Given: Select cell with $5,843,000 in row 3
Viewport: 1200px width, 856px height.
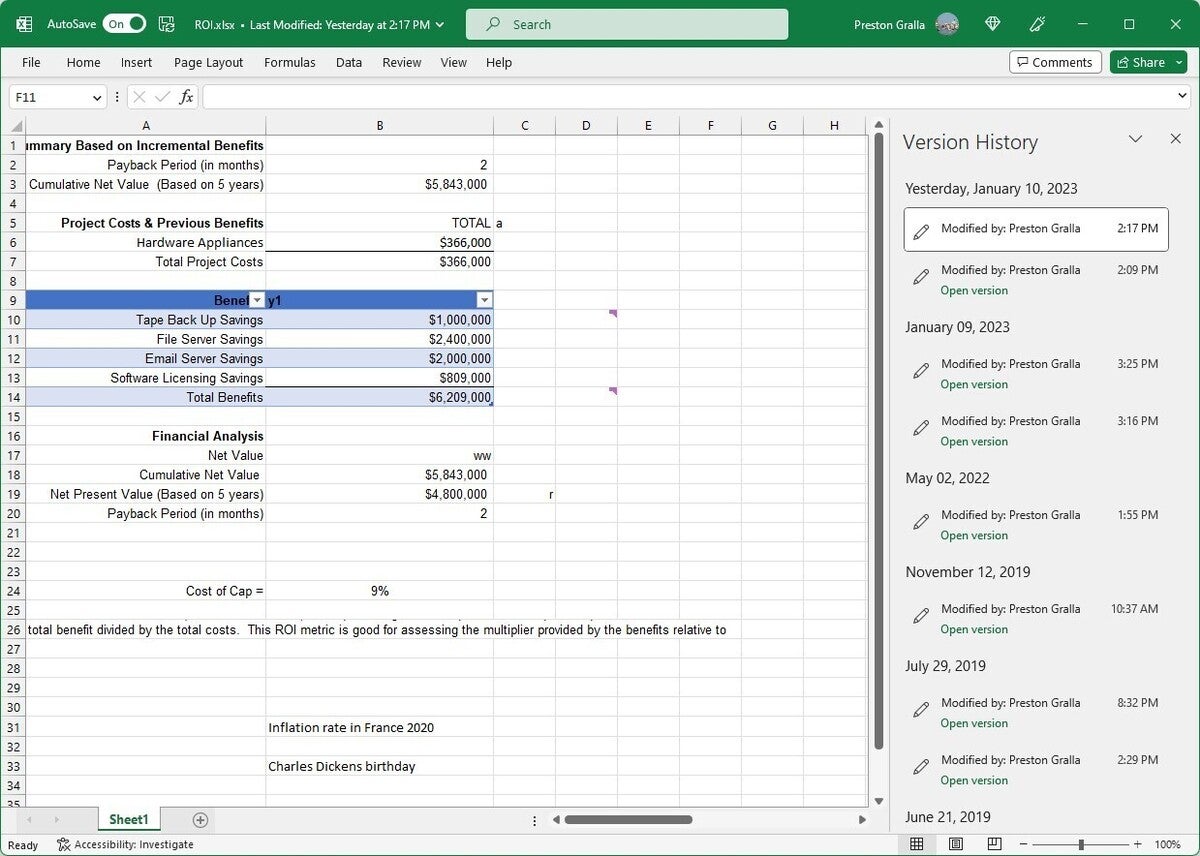Looking at the screenshot, I should pyautogui.click(x=379, y=184).
